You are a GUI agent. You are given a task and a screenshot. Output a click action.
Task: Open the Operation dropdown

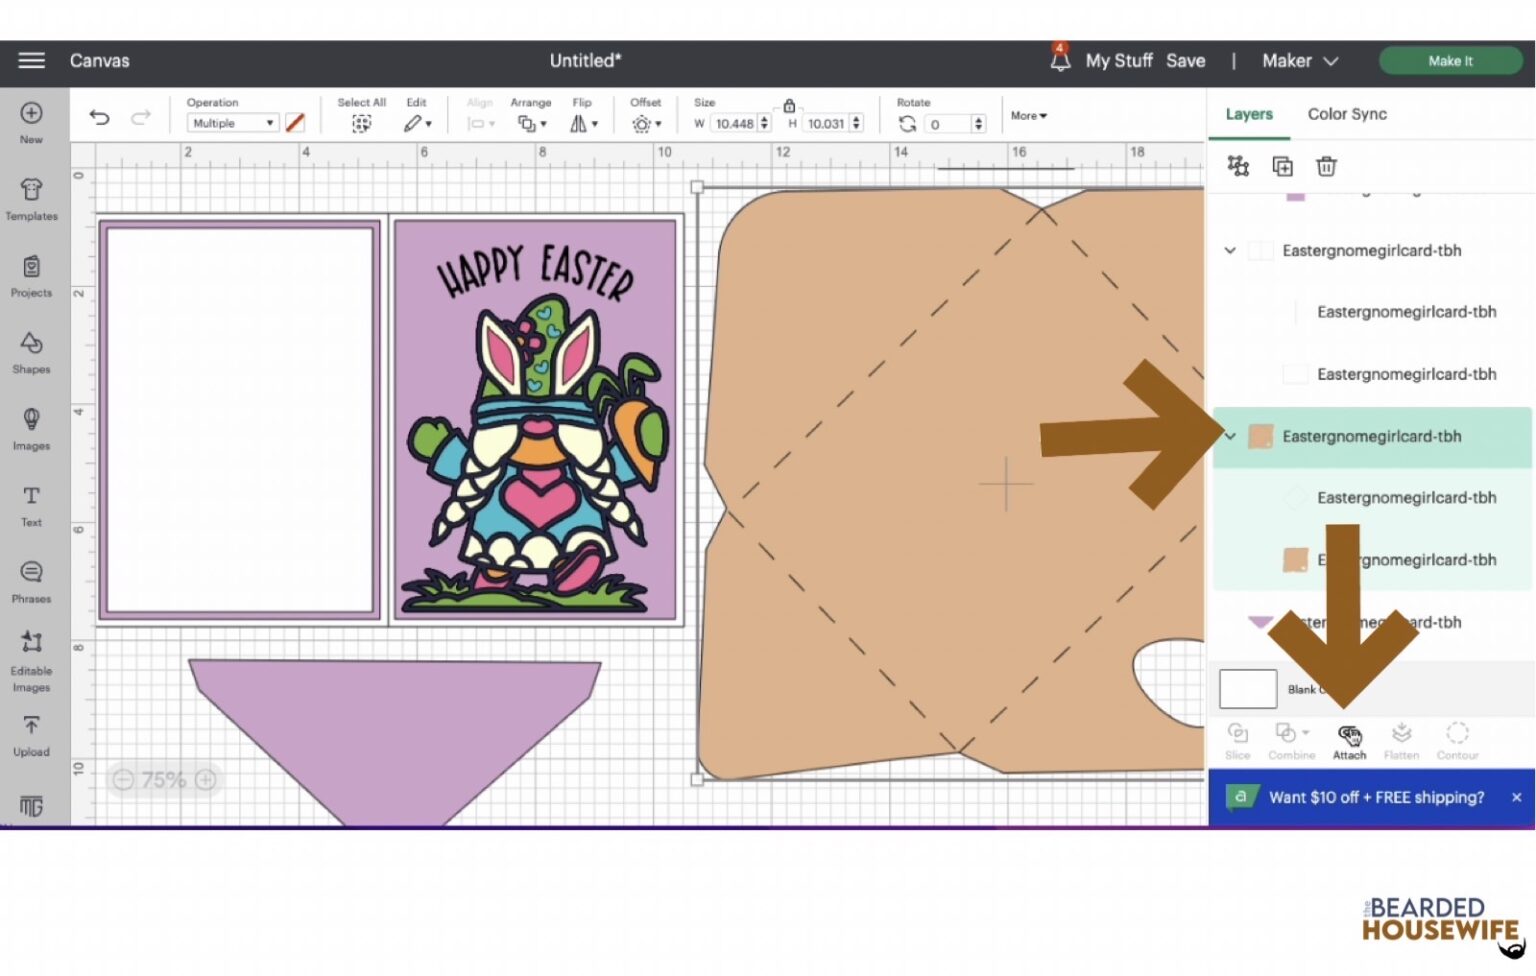pos(231,122)
